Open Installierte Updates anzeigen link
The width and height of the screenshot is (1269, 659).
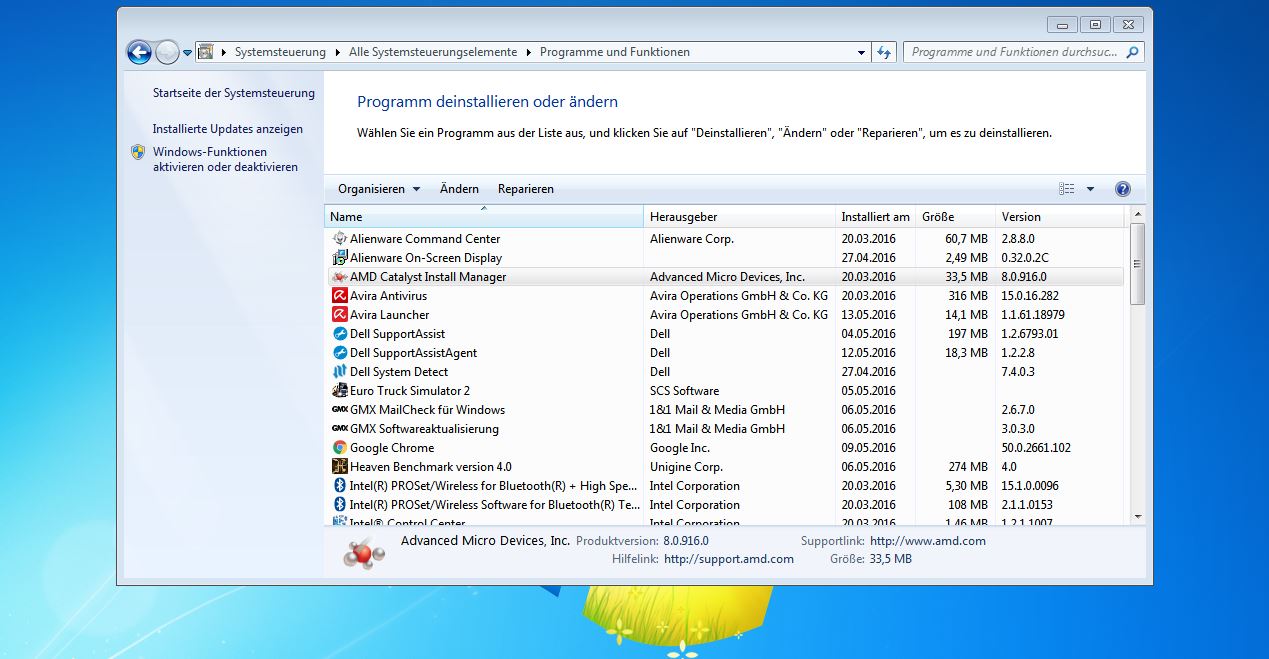click(x=227, y=129)
